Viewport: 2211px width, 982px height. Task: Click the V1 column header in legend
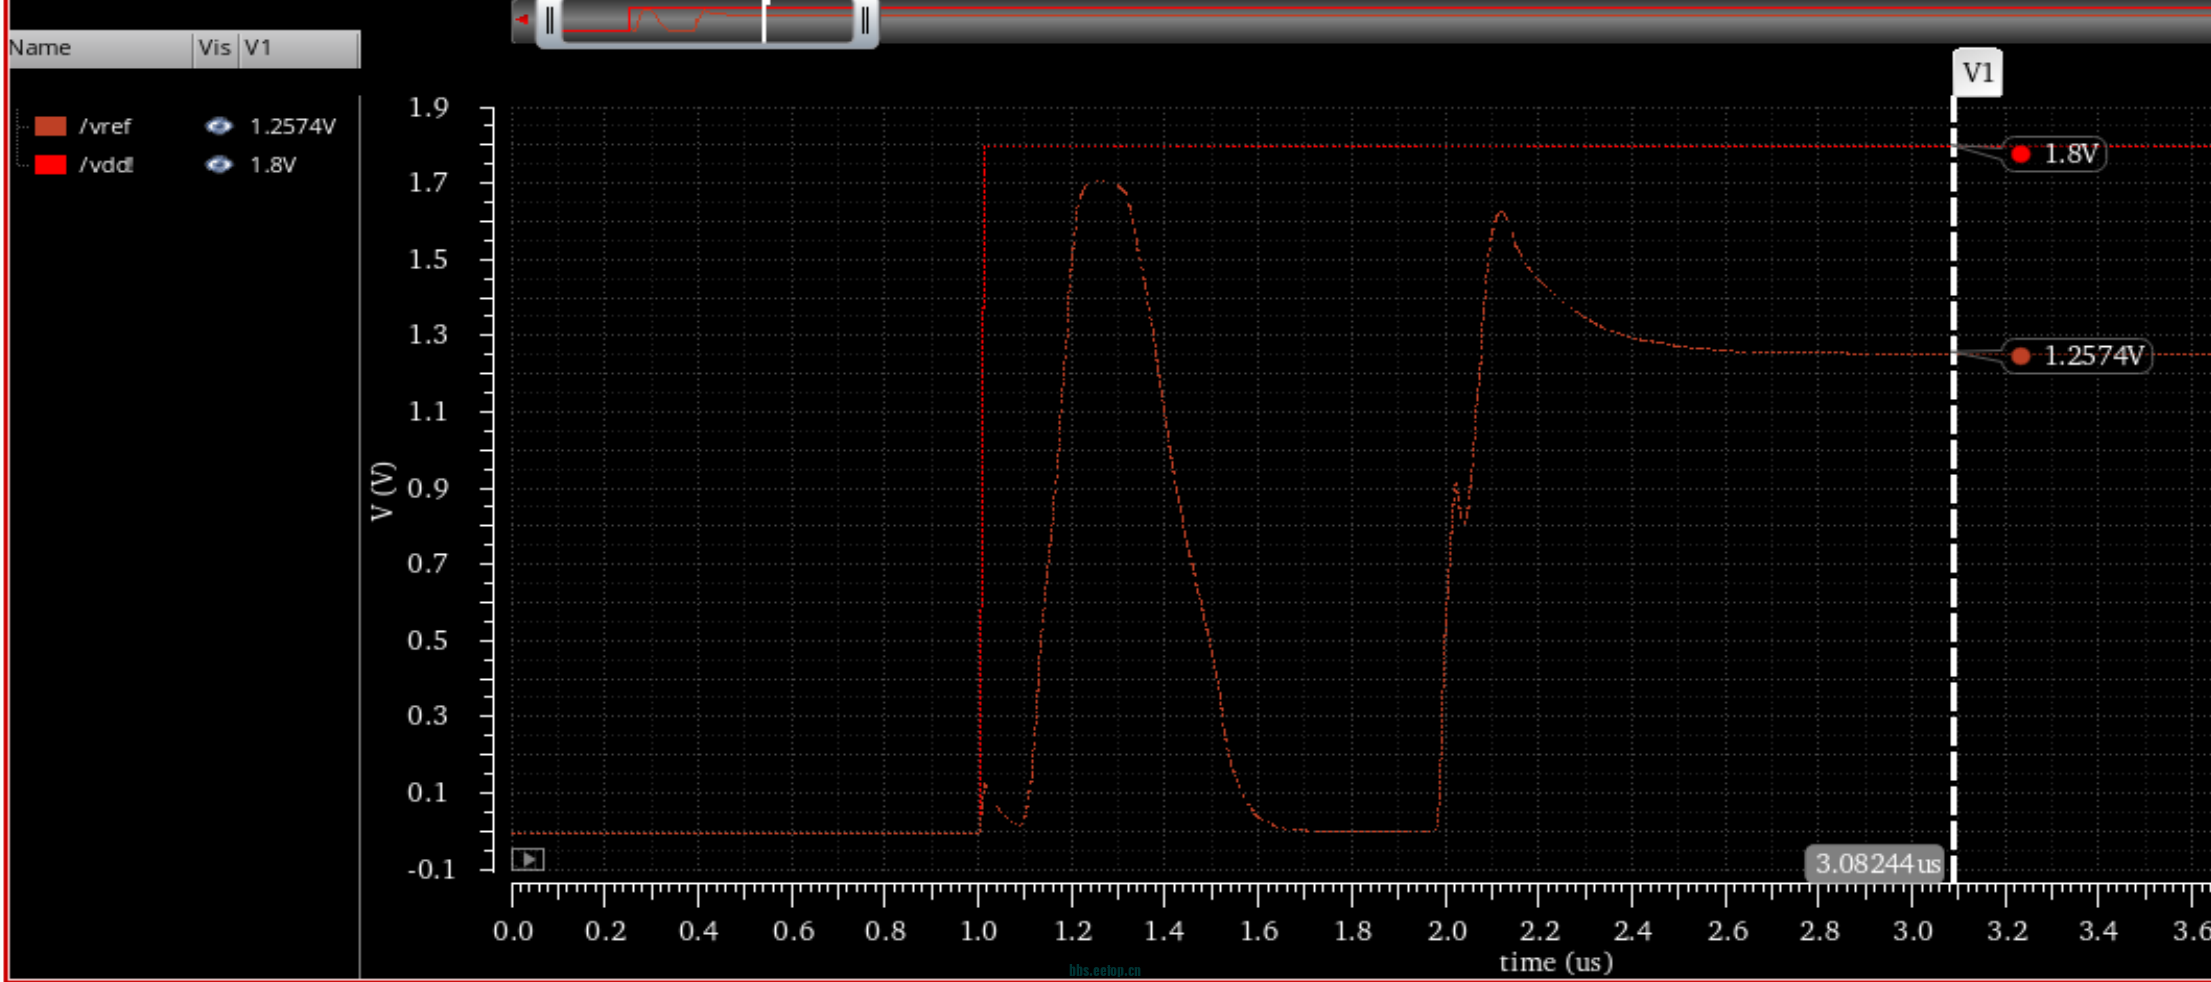coord(299,48)
